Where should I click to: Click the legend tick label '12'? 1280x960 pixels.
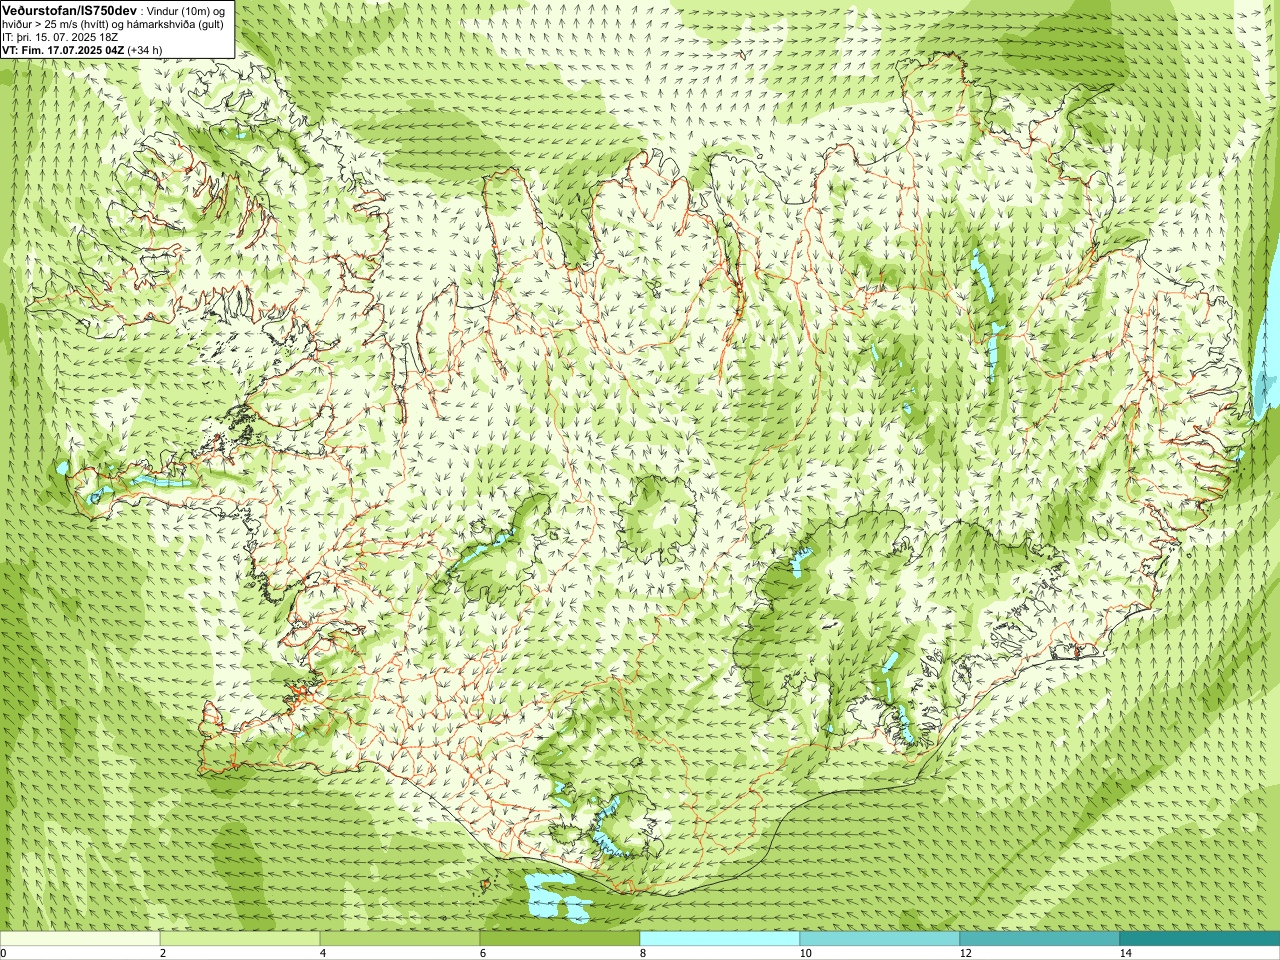[965, 953]
